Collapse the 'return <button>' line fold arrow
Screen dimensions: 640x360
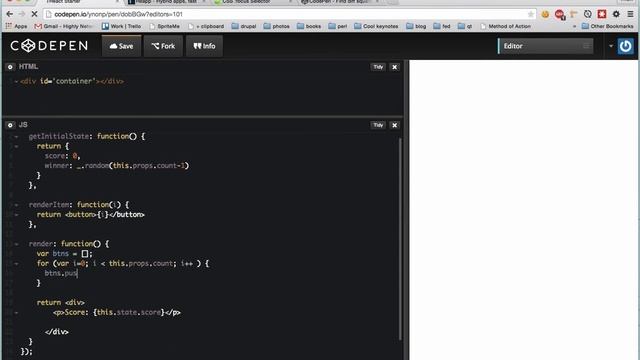[x=16, y=215]
